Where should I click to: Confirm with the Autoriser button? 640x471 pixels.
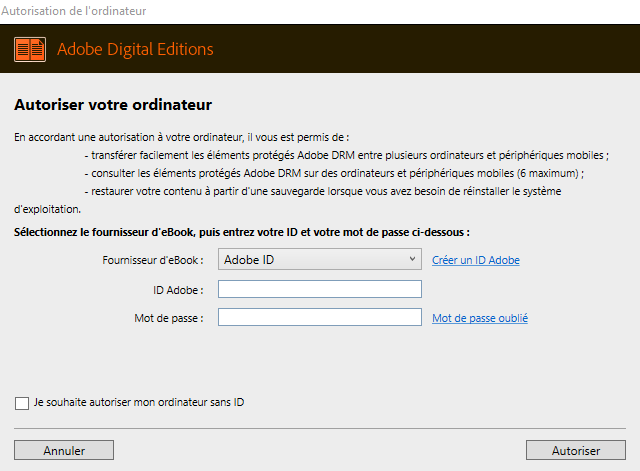pos(576,450)
